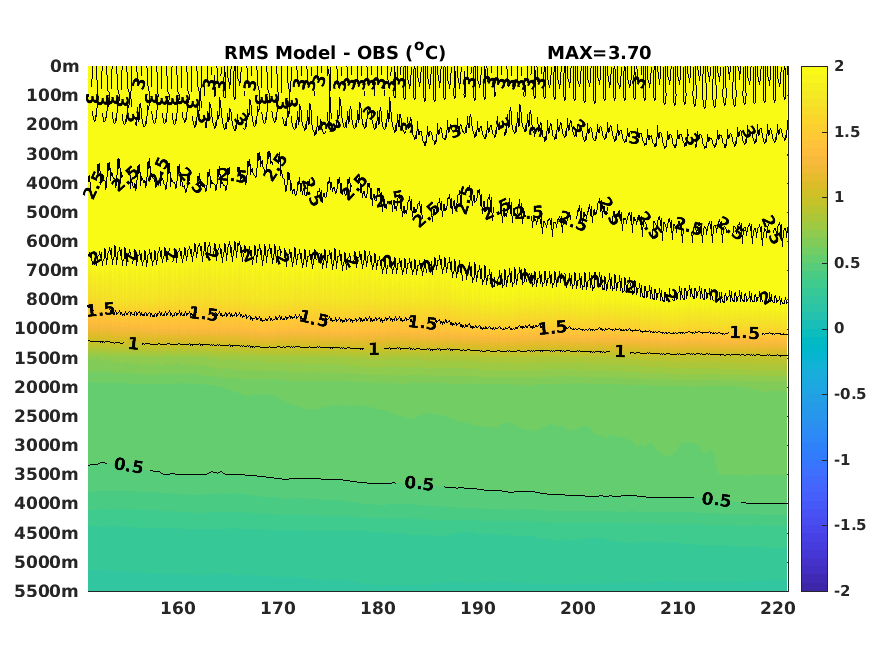Click the '180' x-axis tick label
This screenshot has height=656, width=875.
[378, 608]
